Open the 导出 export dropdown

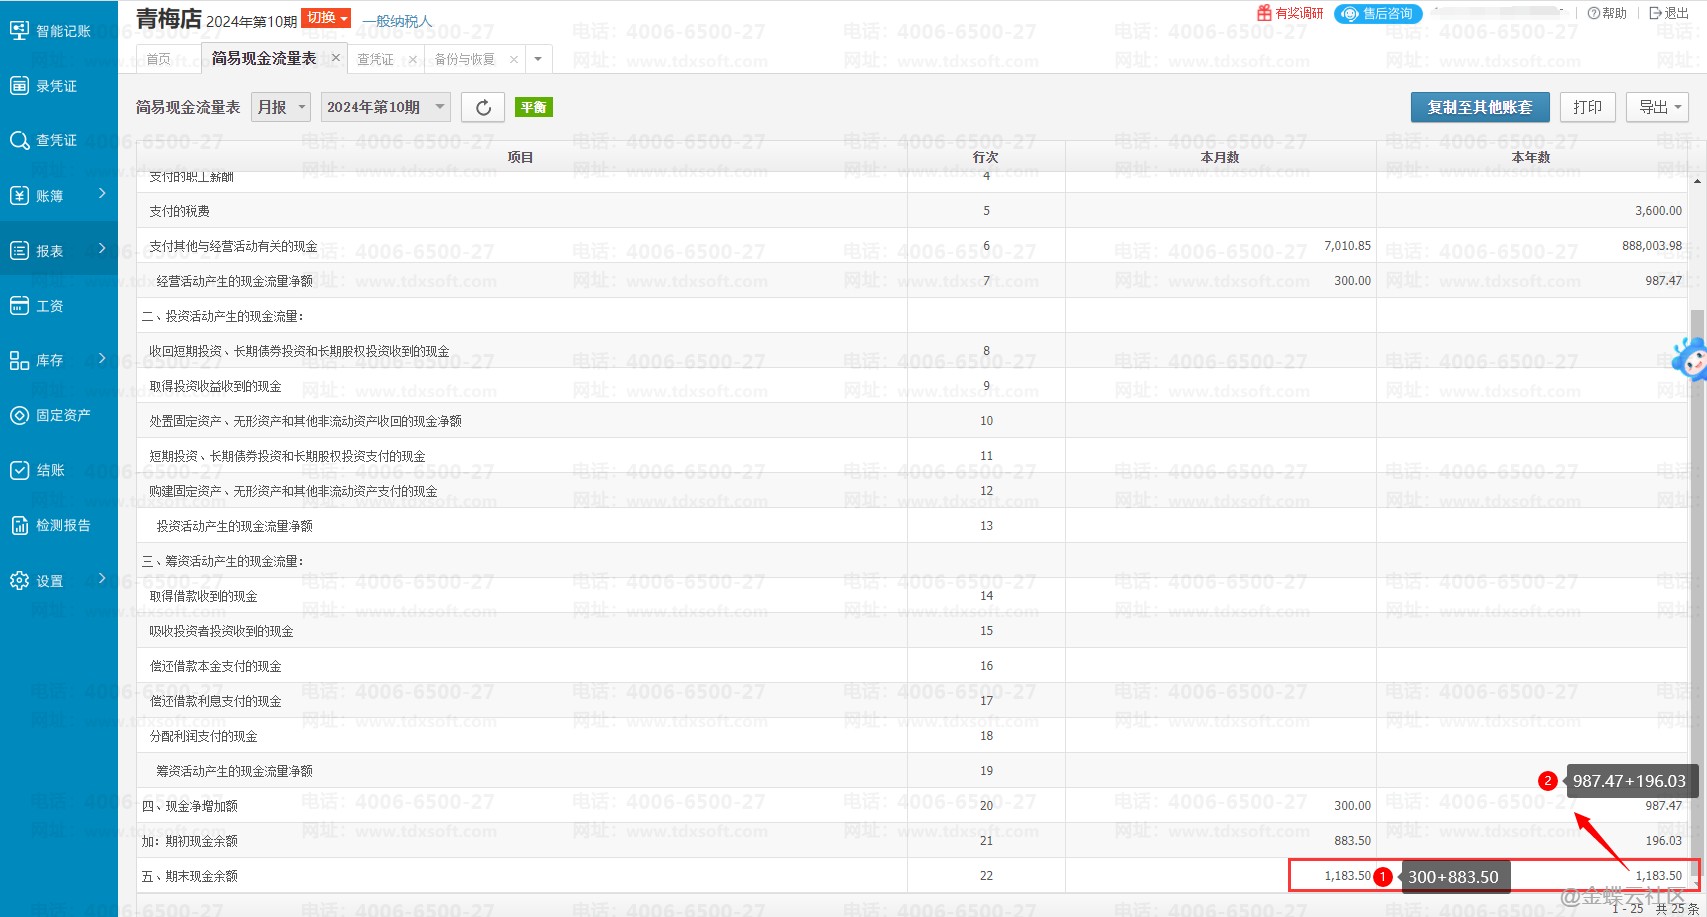click(x=1658, y=107)
